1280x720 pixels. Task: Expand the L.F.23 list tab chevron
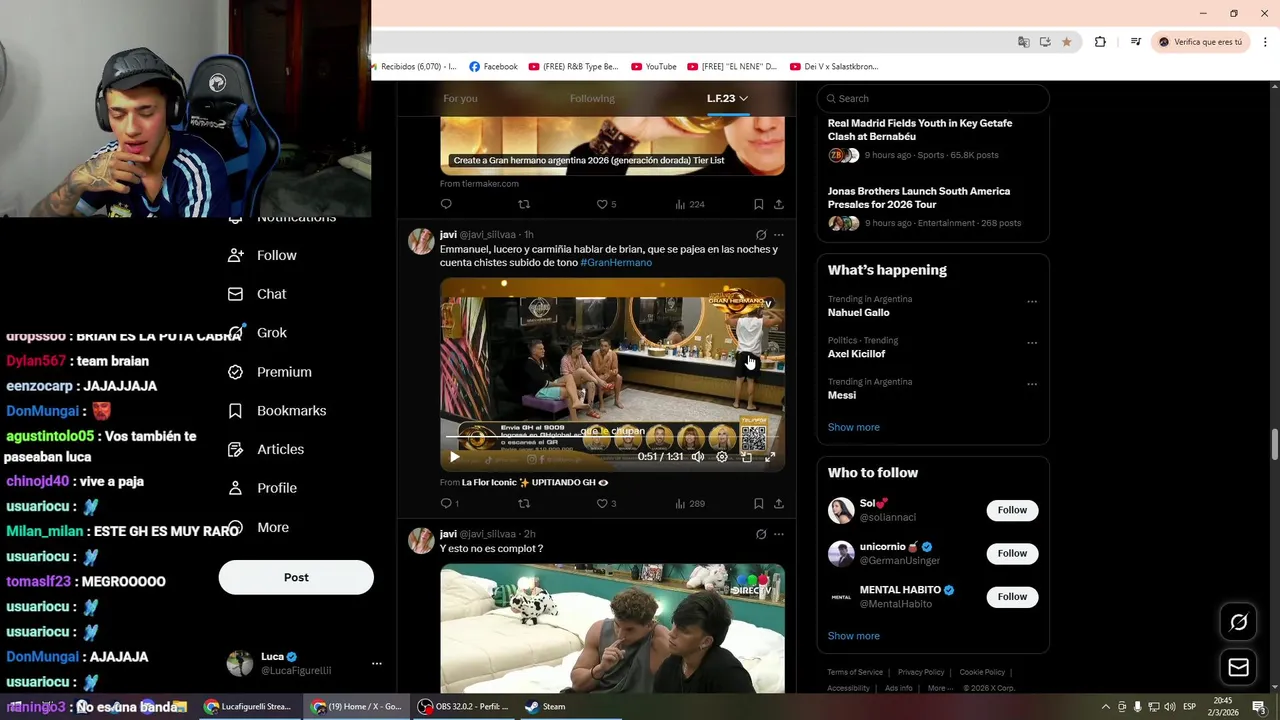tap(743, 98)
